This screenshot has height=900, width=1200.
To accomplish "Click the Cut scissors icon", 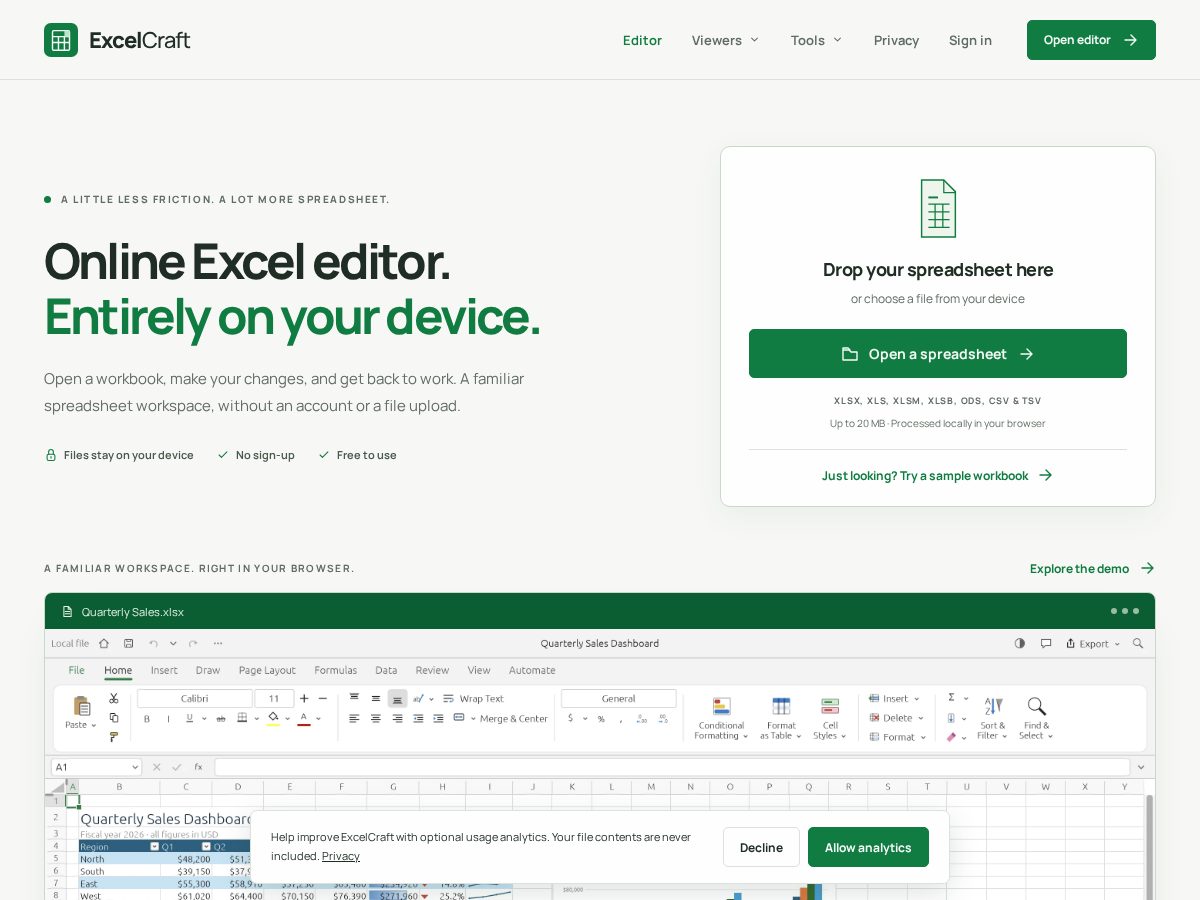I will (113, 698).
